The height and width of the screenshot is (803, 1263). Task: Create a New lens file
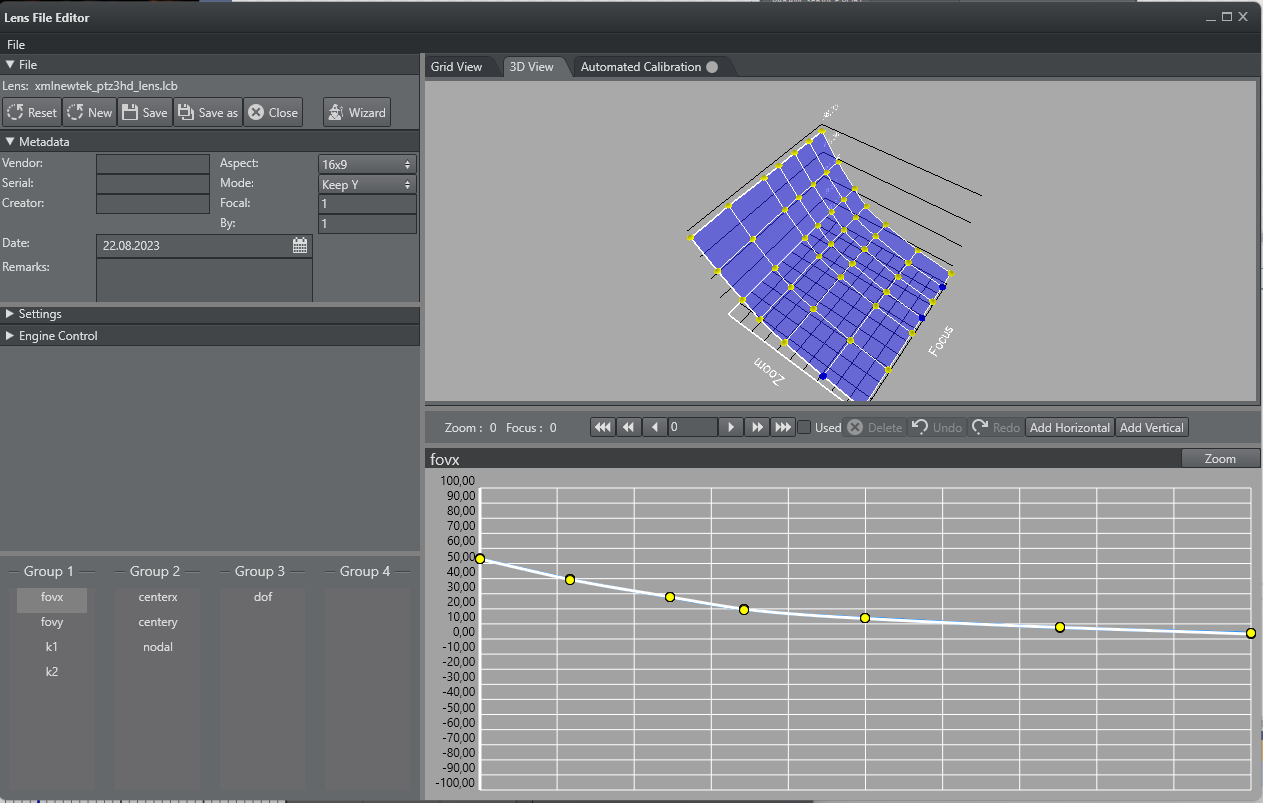pos(90,113)
